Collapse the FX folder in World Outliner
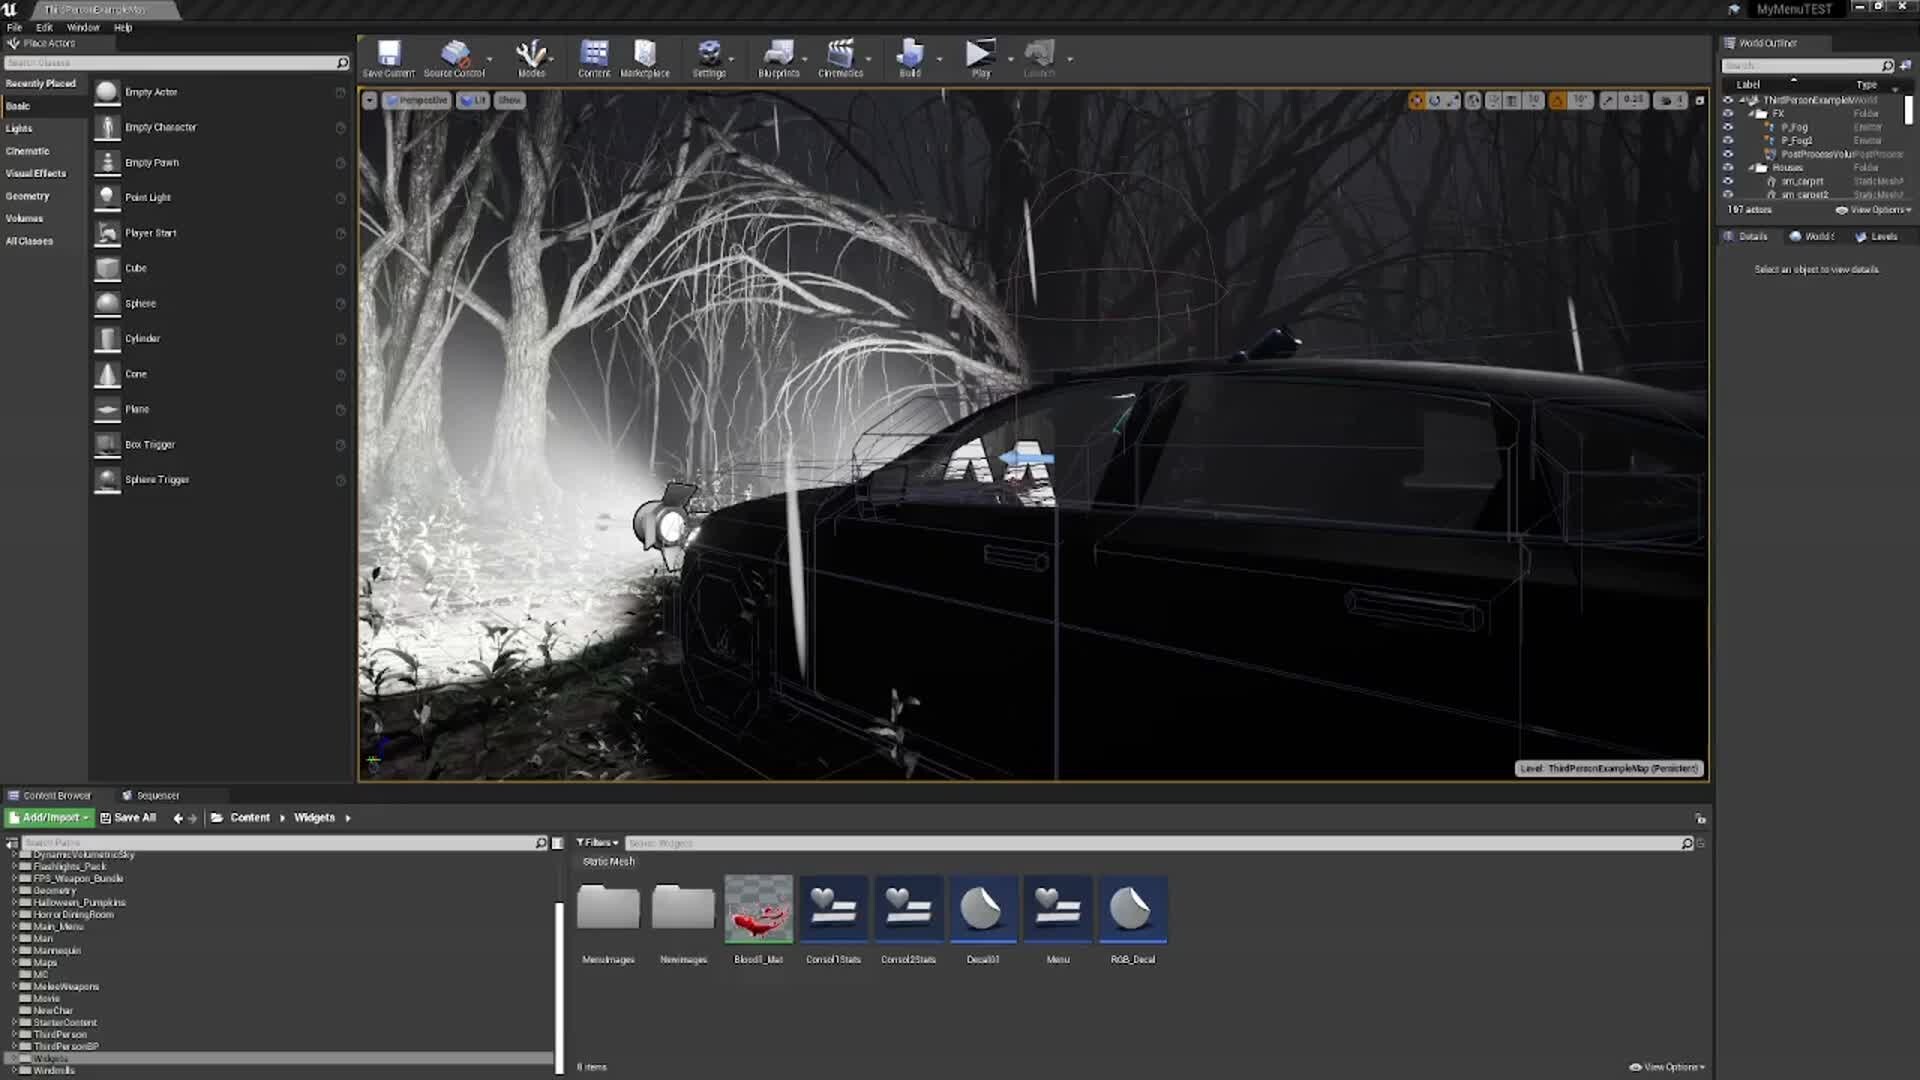The height and width of the screenshot is (1080, 1920). [1751, 114]
